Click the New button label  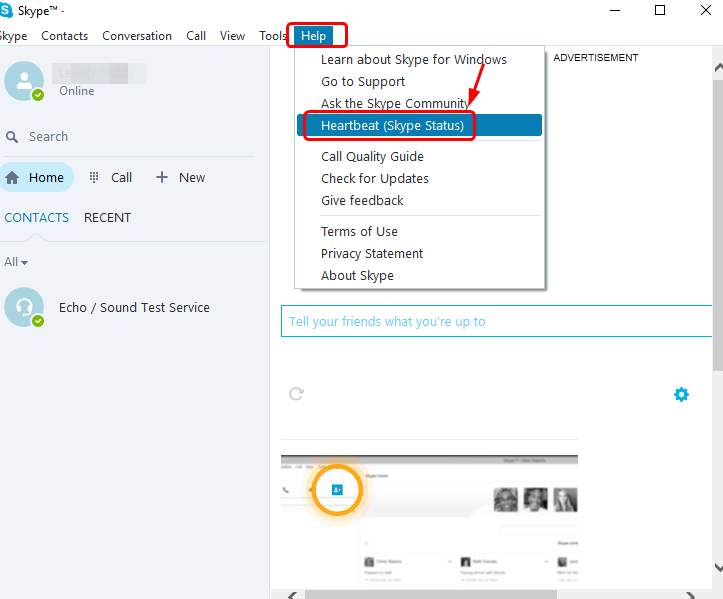point(192,178)
